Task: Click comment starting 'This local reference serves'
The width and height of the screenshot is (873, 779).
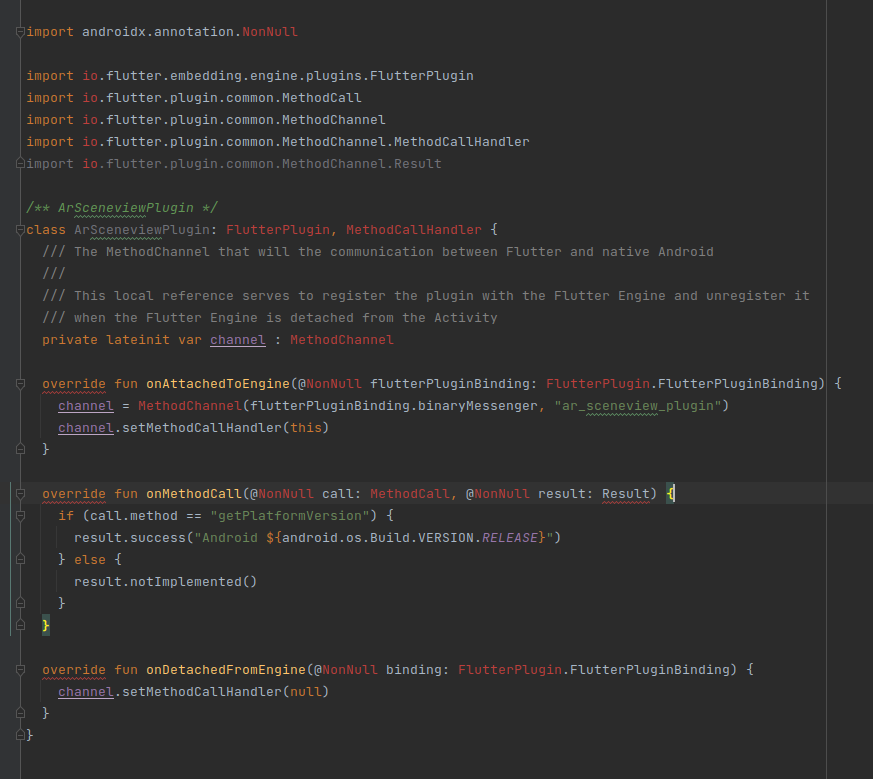Action: tap(426, 296)
